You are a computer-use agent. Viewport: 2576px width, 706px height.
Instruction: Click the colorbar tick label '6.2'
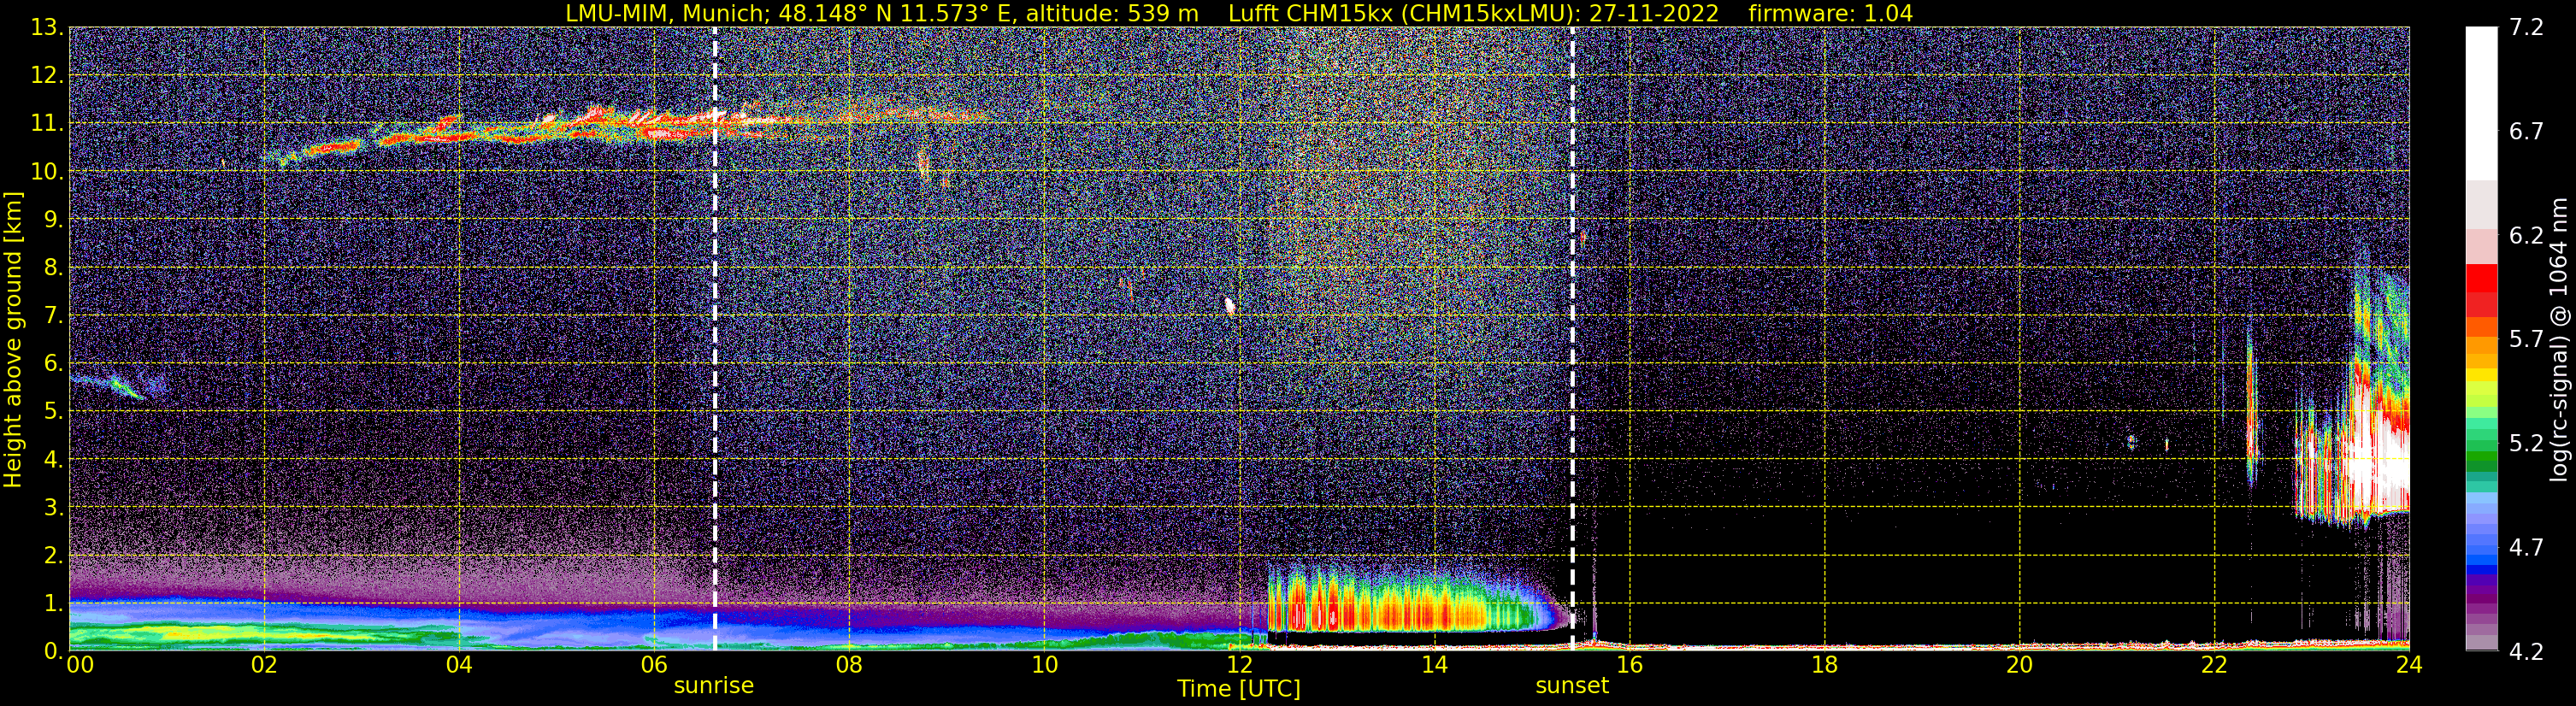2526,236
